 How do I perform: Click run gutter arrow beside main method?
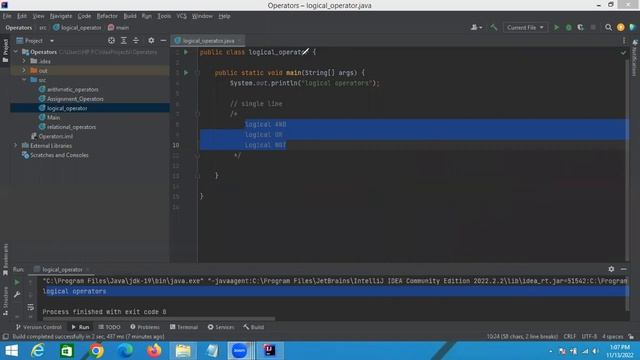tap(186, 73)
